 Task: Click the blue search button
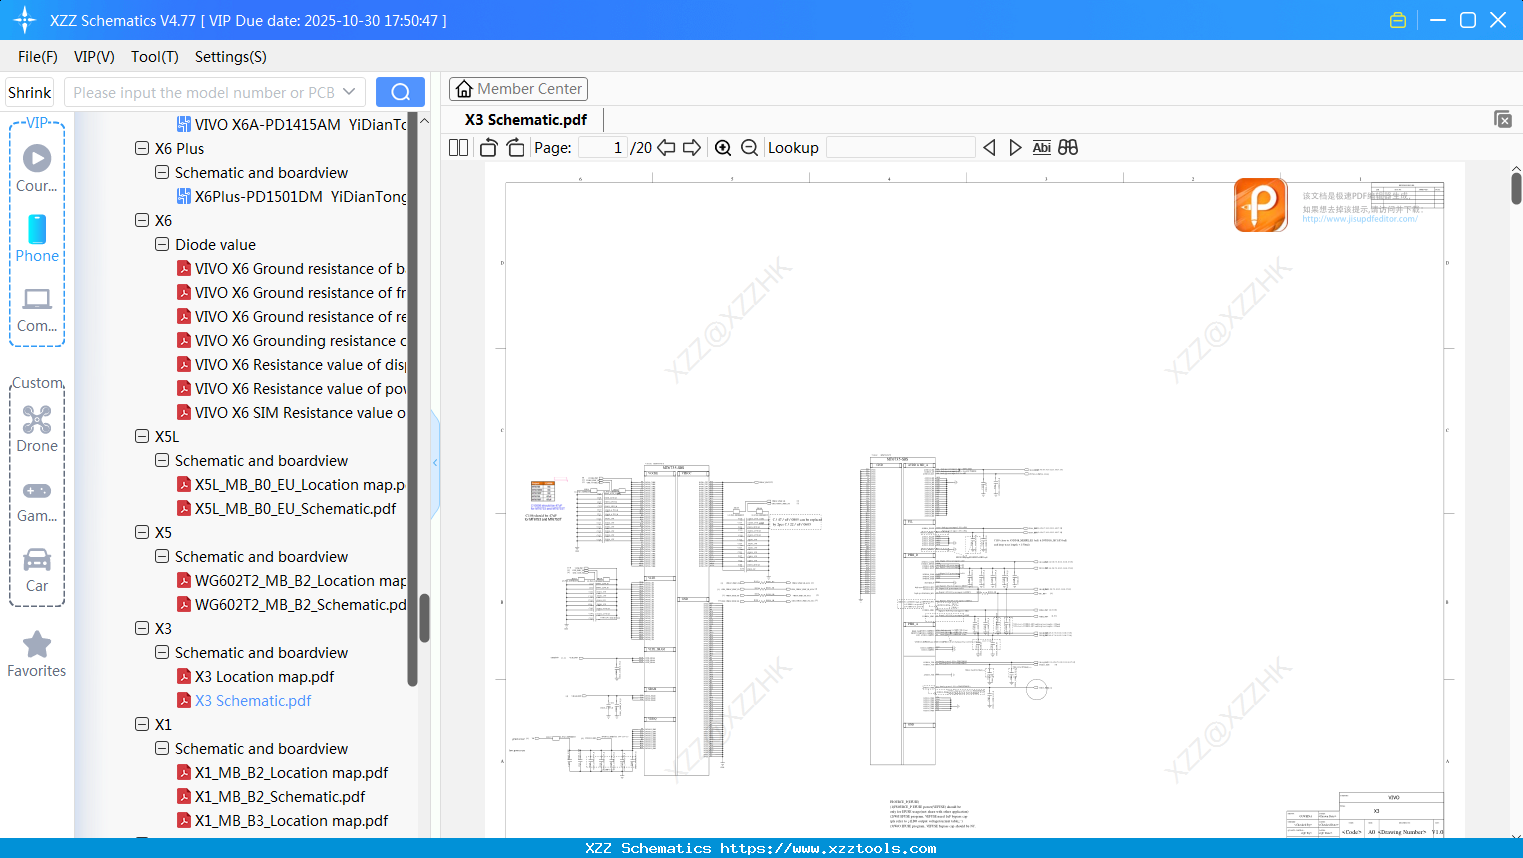coord(400,92)
